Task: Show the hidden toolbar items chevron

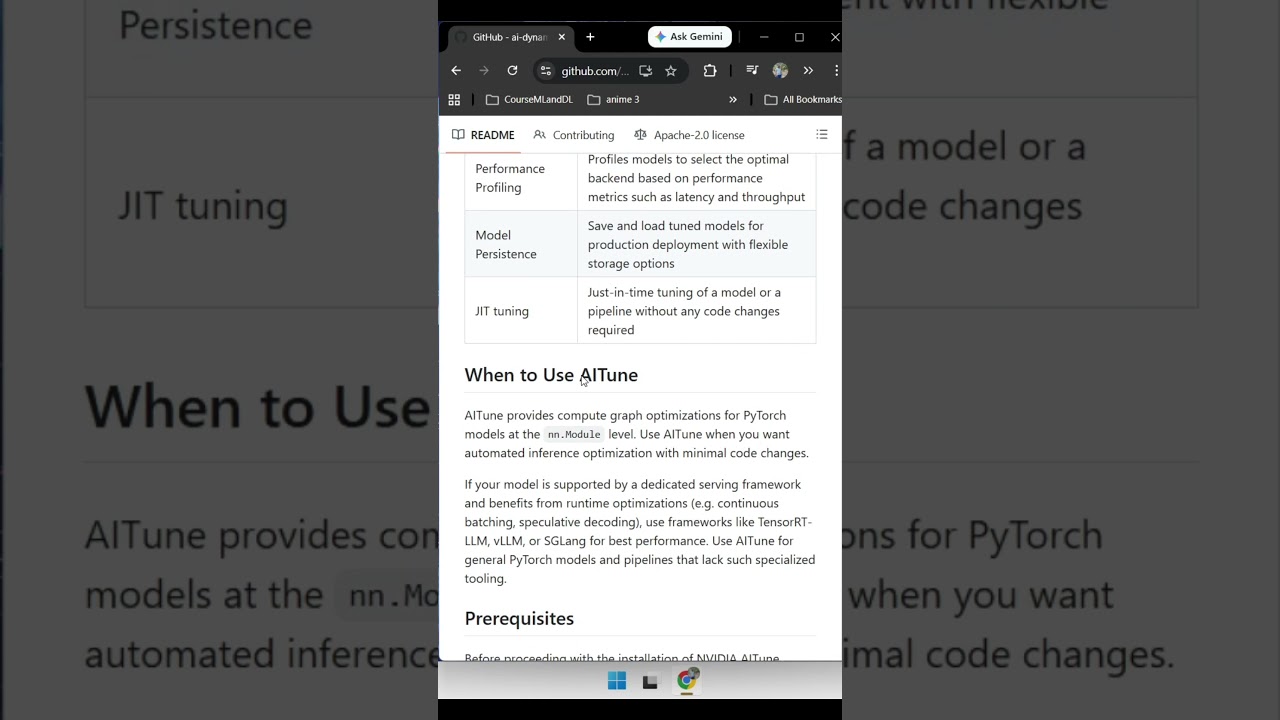Action: pyautogui.click(x=808, y=71)
